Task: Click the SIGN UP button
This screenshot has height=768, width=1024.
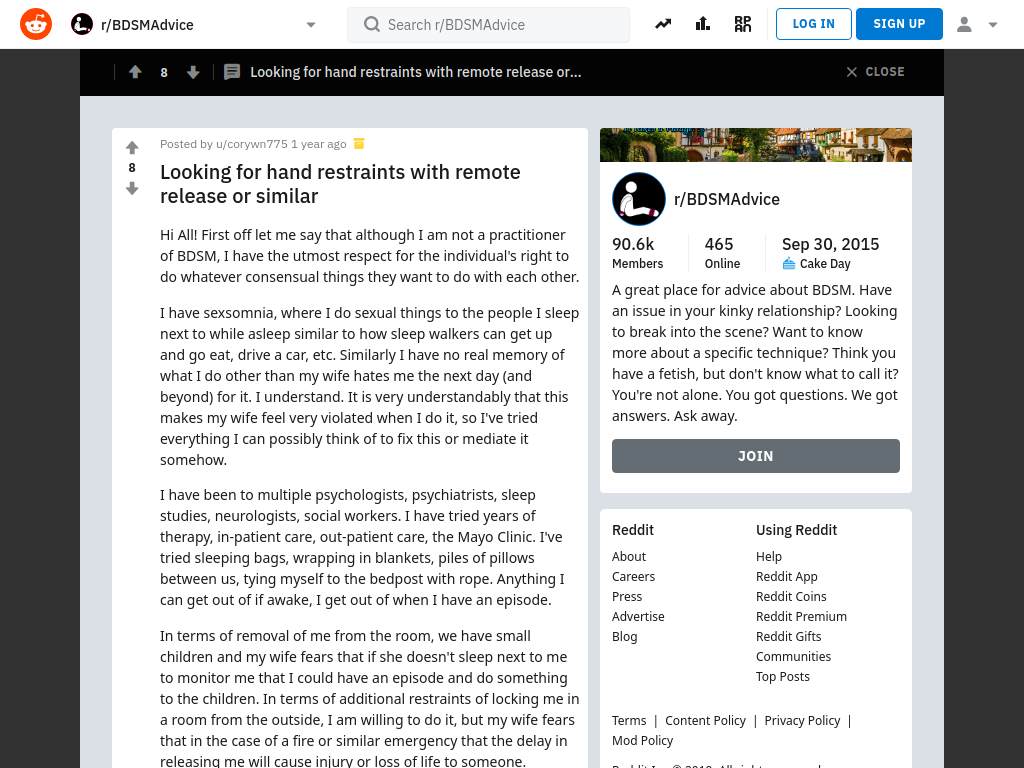Action: click(x=899, y=24)
